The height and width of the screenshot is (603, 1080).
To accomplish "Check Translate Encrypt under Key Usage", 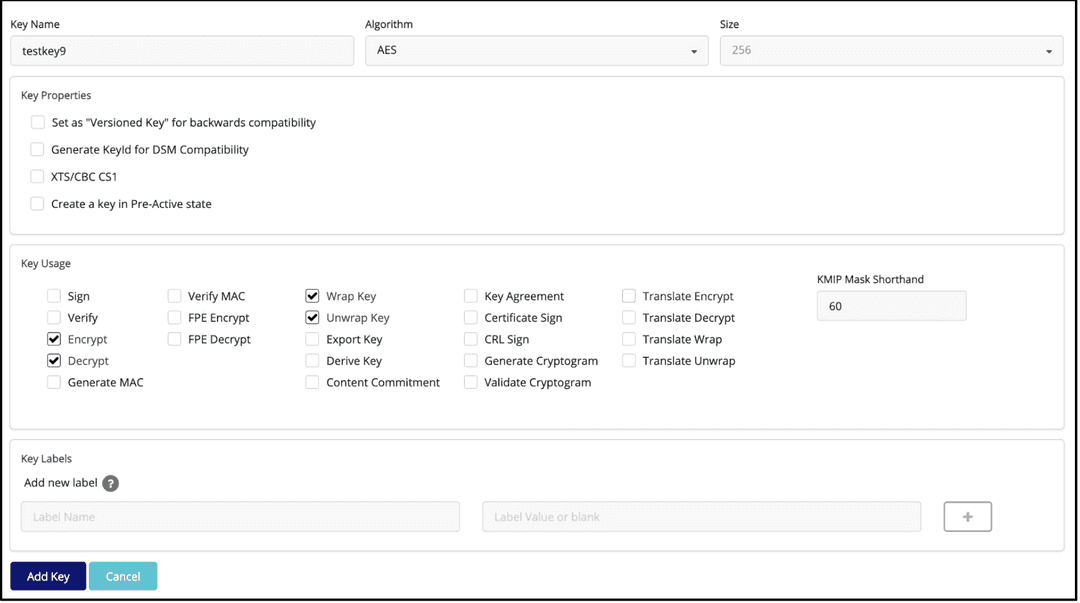I will point(628,296).
